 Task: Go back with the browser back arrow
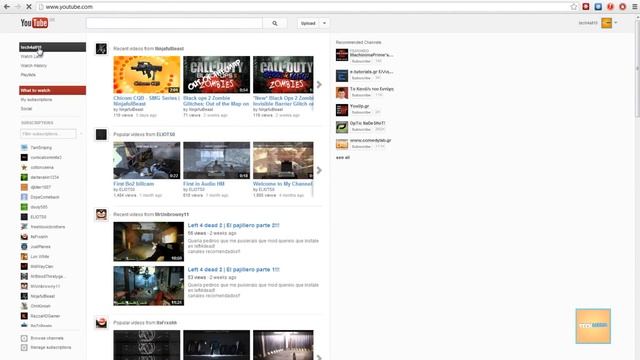click(x=7, y=7)
